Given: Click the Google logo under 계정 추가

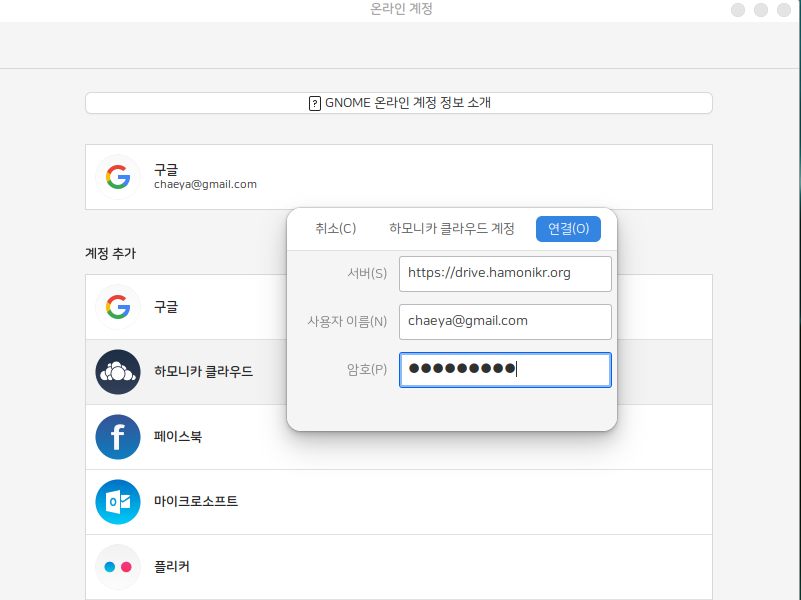Looking at the screenshot, I should pyautogui.click(x=118, y=307).
